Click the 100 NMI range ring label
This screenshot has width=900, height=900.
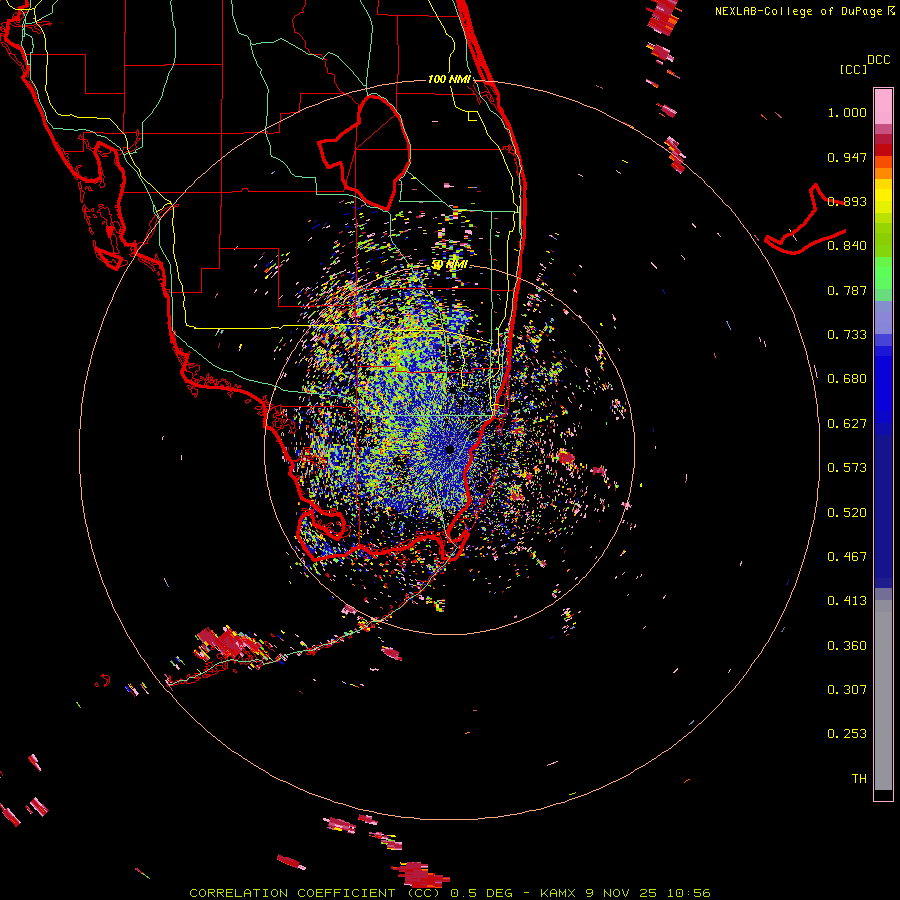click(449, 79)
